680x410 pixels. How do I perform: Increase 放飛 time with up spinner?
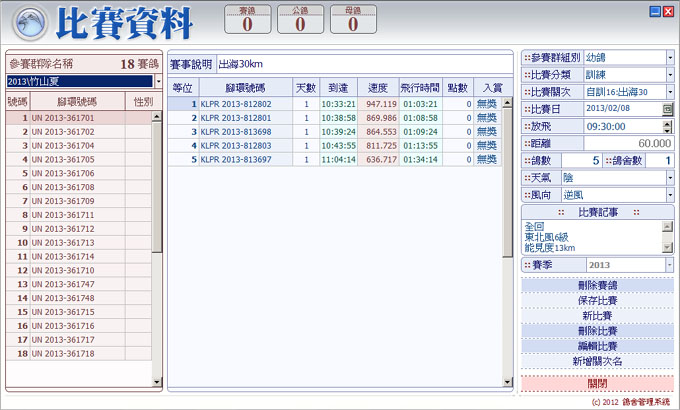point(668,124)
